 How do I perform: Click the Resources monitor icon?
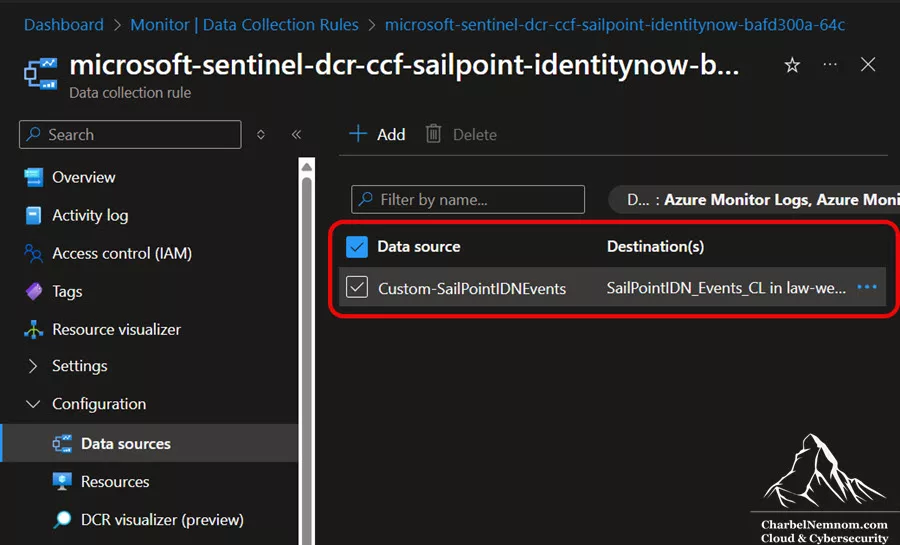[63, 481]
